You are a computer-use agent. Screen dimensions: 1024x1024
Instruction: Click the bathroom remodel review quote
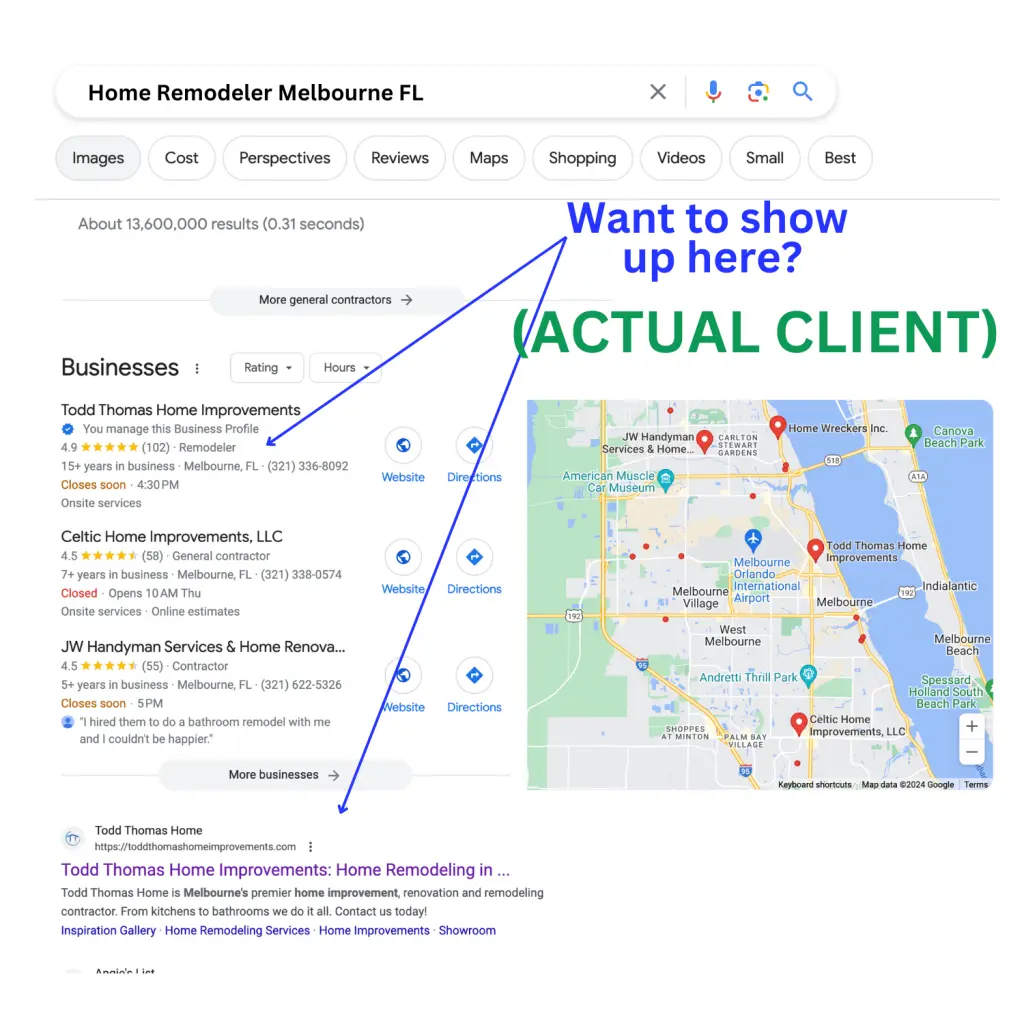coord(204,731)
